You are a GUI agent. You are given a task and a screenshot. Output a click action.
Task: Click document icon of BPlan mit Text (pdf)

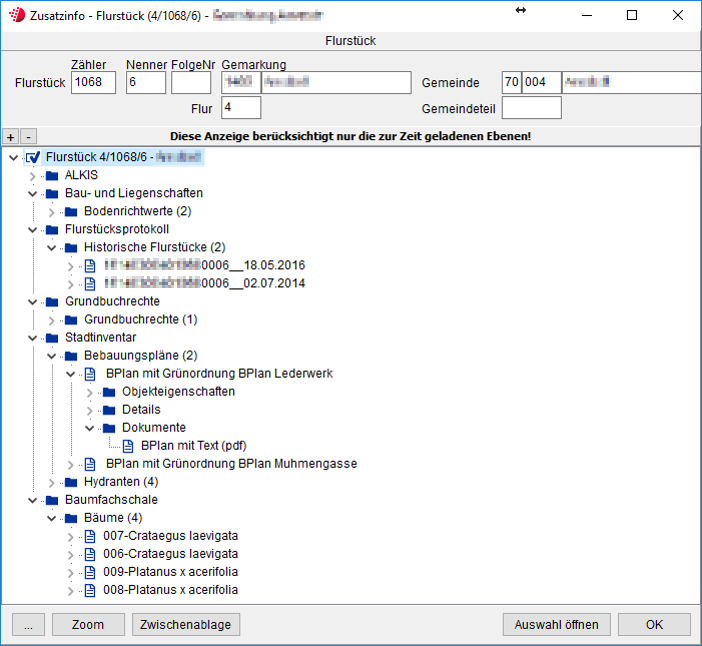[x=128, y=446]
